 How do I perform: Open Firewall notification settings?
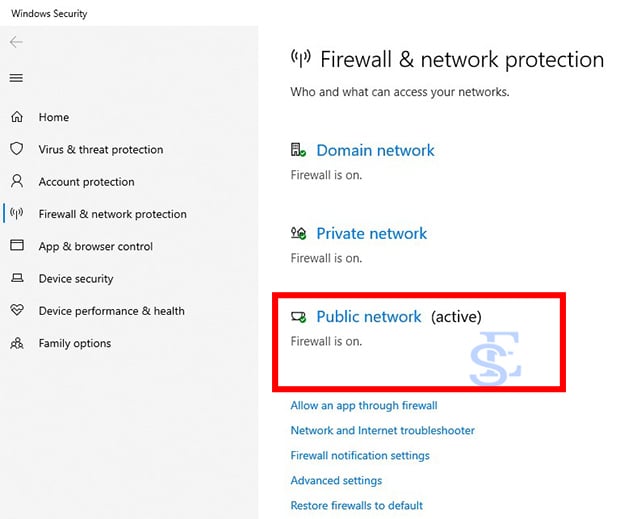360,455
